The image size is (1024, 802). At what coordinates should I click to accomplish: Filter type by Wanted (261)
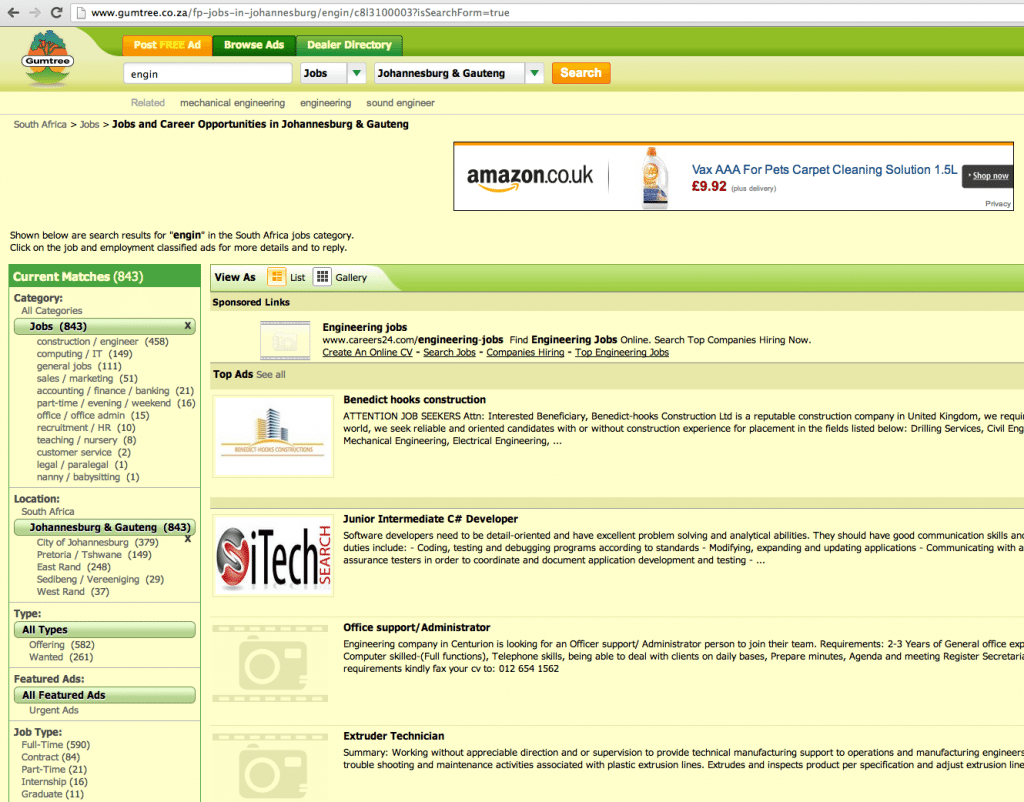click(x=61, y=657)
